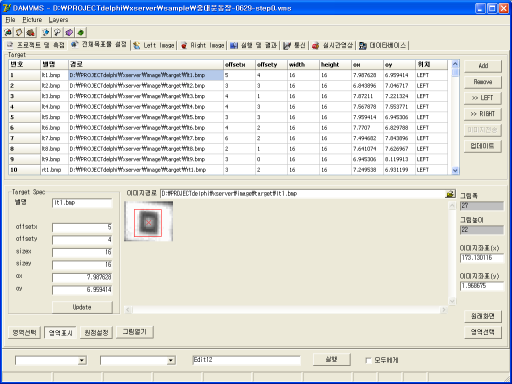
Task: Click the 영역선택 button below 원래화면
Action: pos(483,332)
